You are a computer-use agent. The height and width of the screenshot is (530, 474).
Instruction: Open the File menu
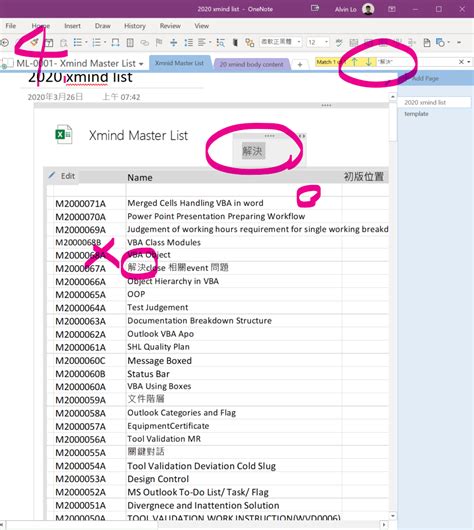(10, 26)
